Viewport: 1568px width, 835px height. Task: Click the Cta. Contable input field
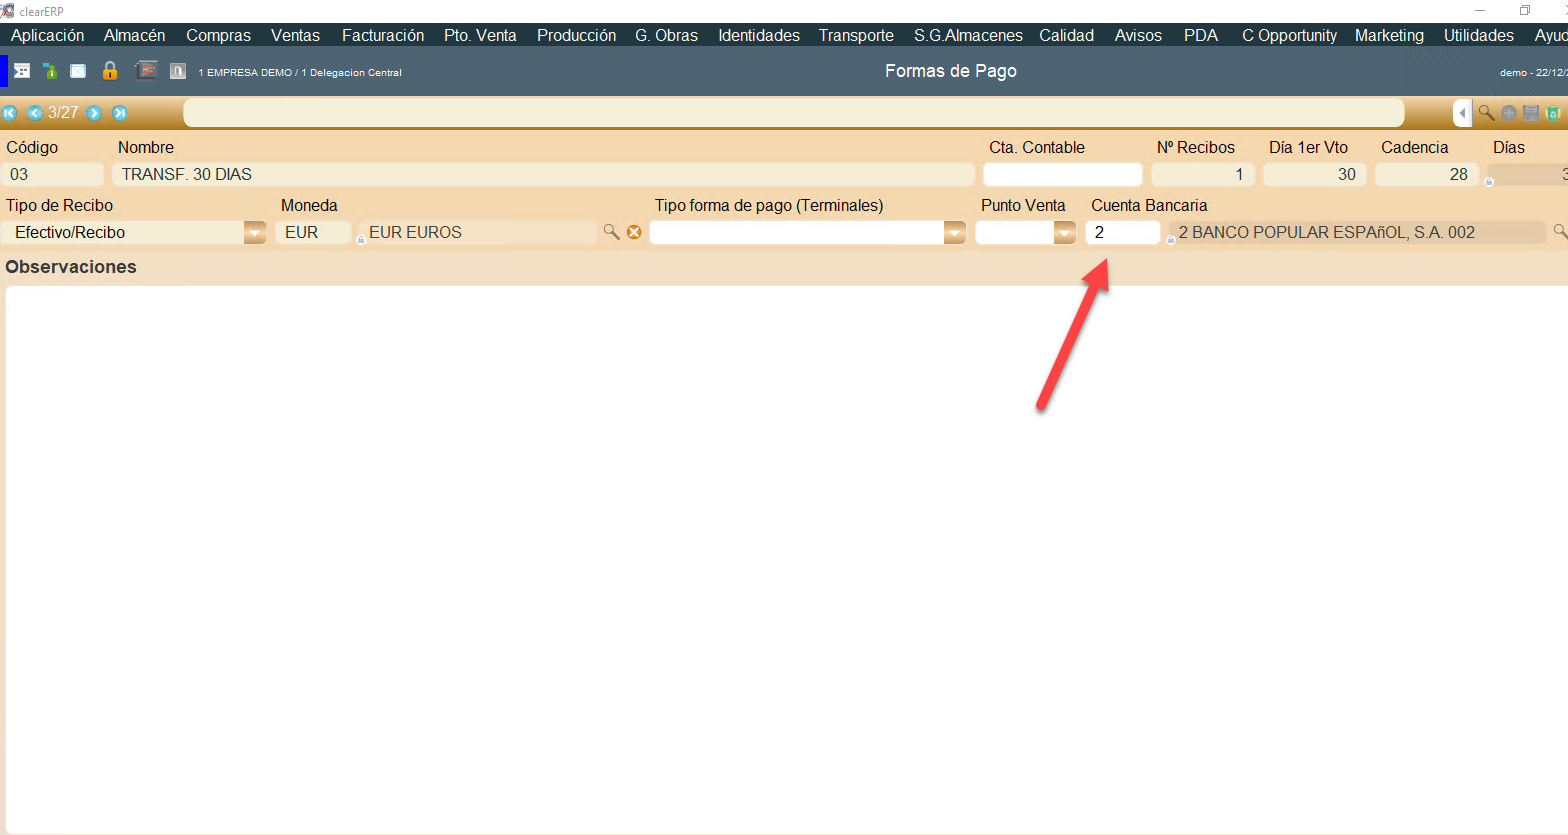[1062, 174]
